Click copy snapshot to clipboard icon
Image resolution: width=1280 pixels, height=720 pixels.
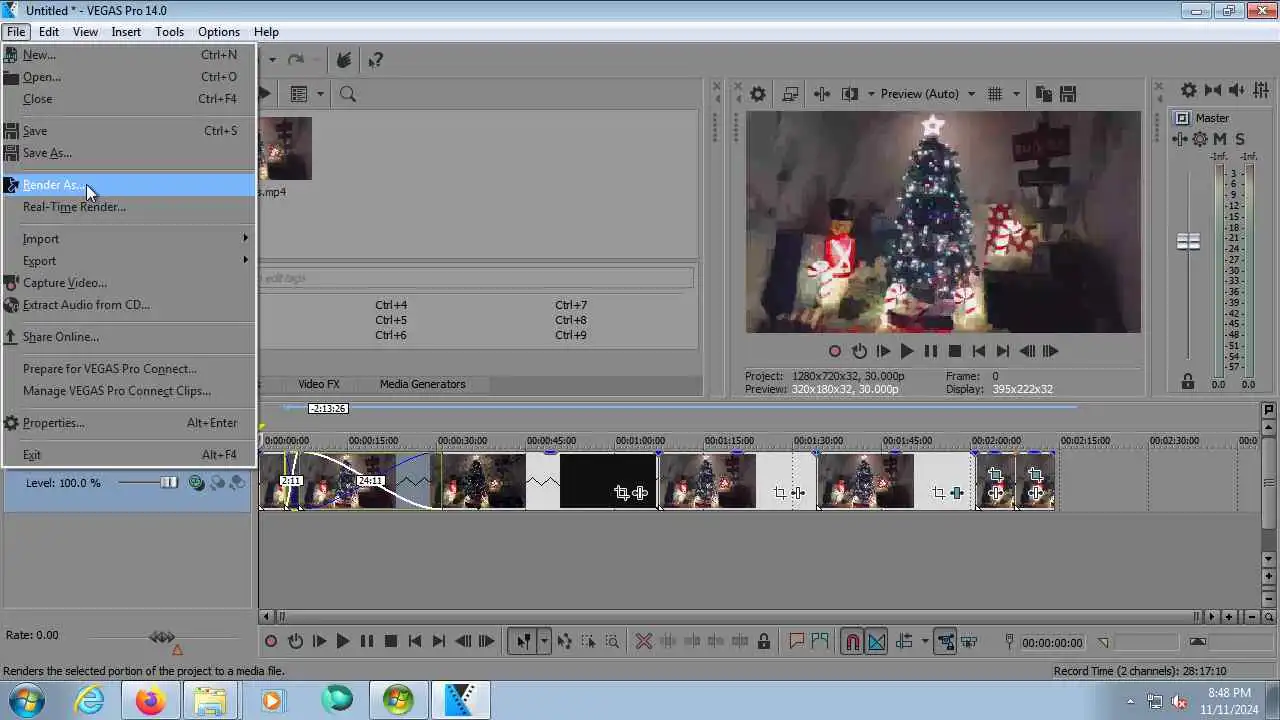1044,94
